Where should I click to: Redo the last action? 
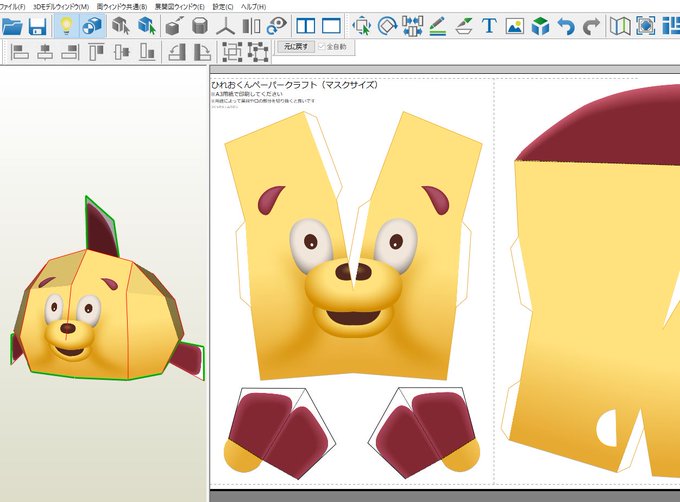pyautogui.click(x=591, y=26)
